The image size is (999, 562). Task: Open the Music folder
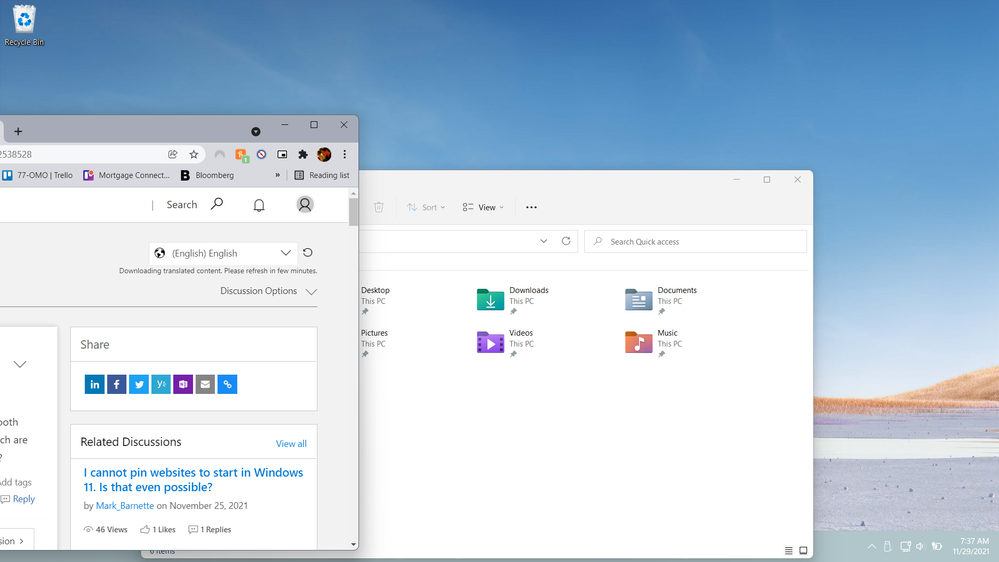pyautogui.click(x=654, y=342)
